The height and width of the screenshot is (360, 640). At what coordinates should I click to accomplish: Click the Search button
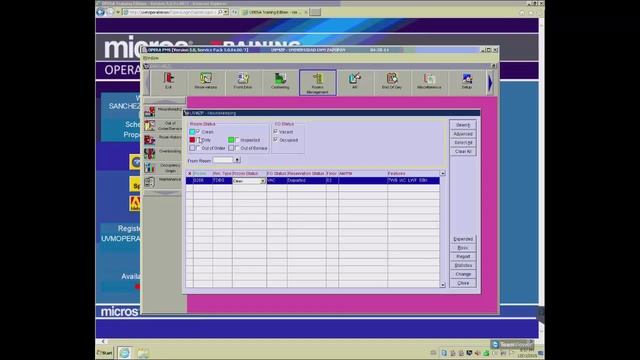click(x=463, y=125)
